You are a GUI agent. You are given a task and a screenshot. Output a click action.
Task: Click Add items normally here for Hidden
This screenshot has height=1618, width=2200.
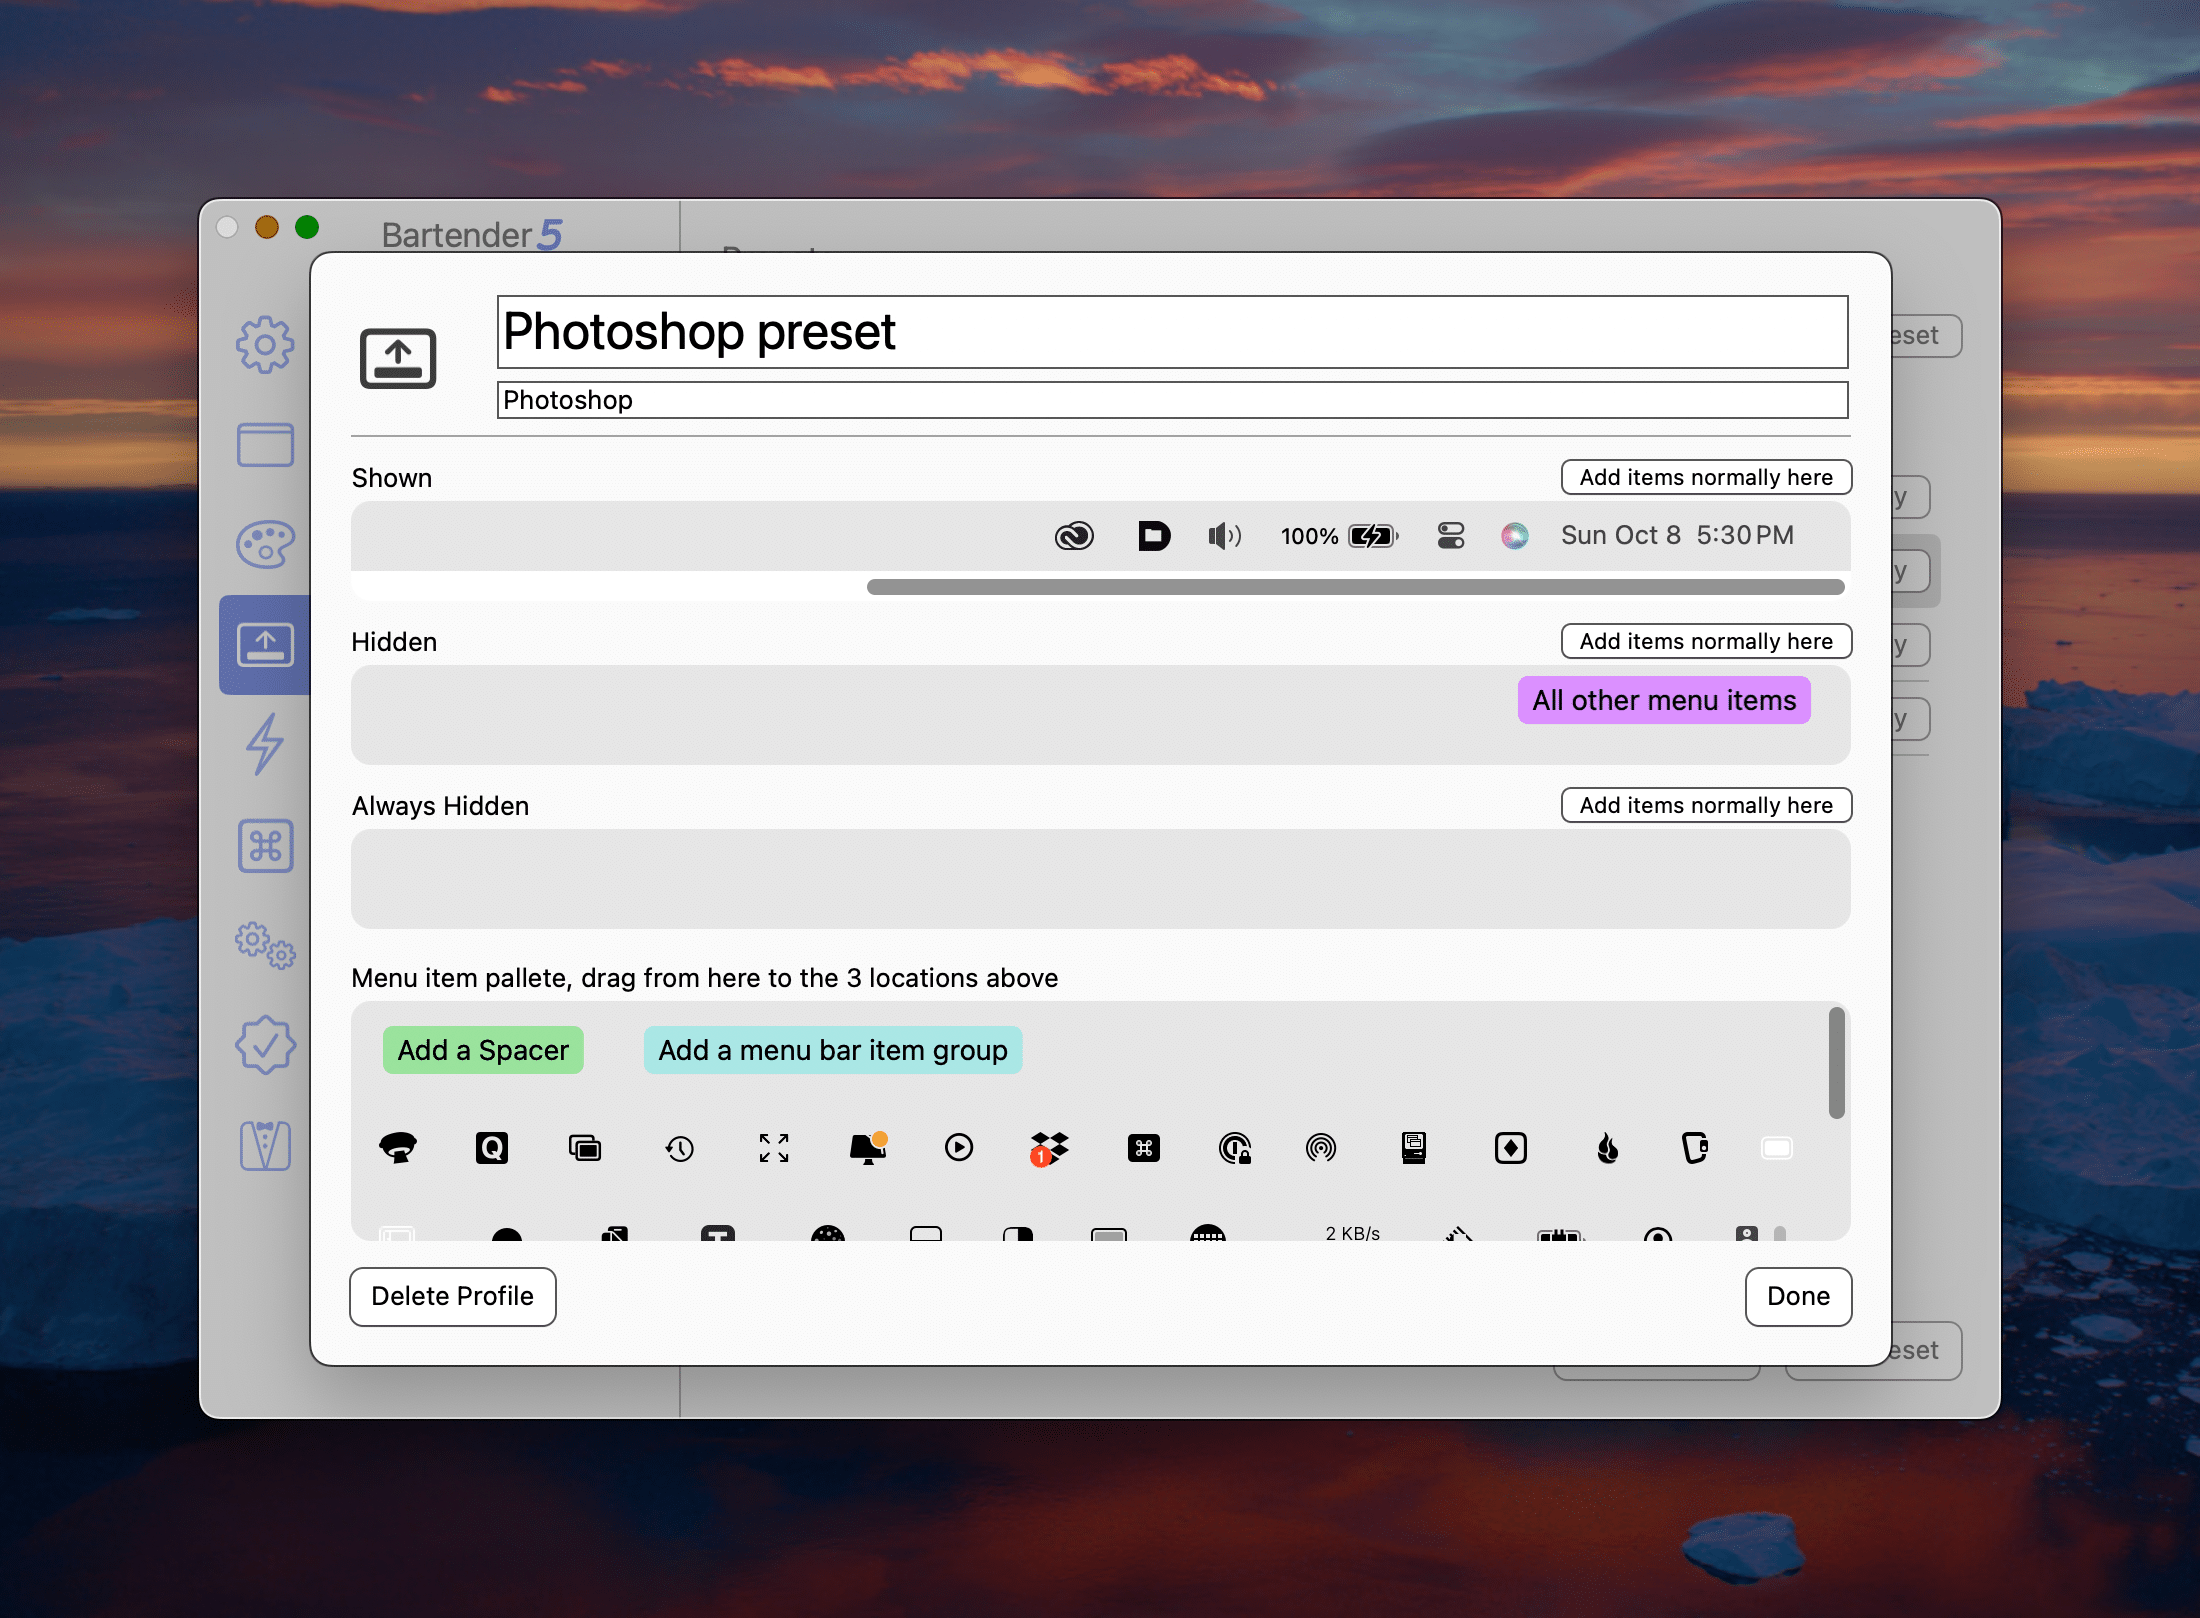1705,641
